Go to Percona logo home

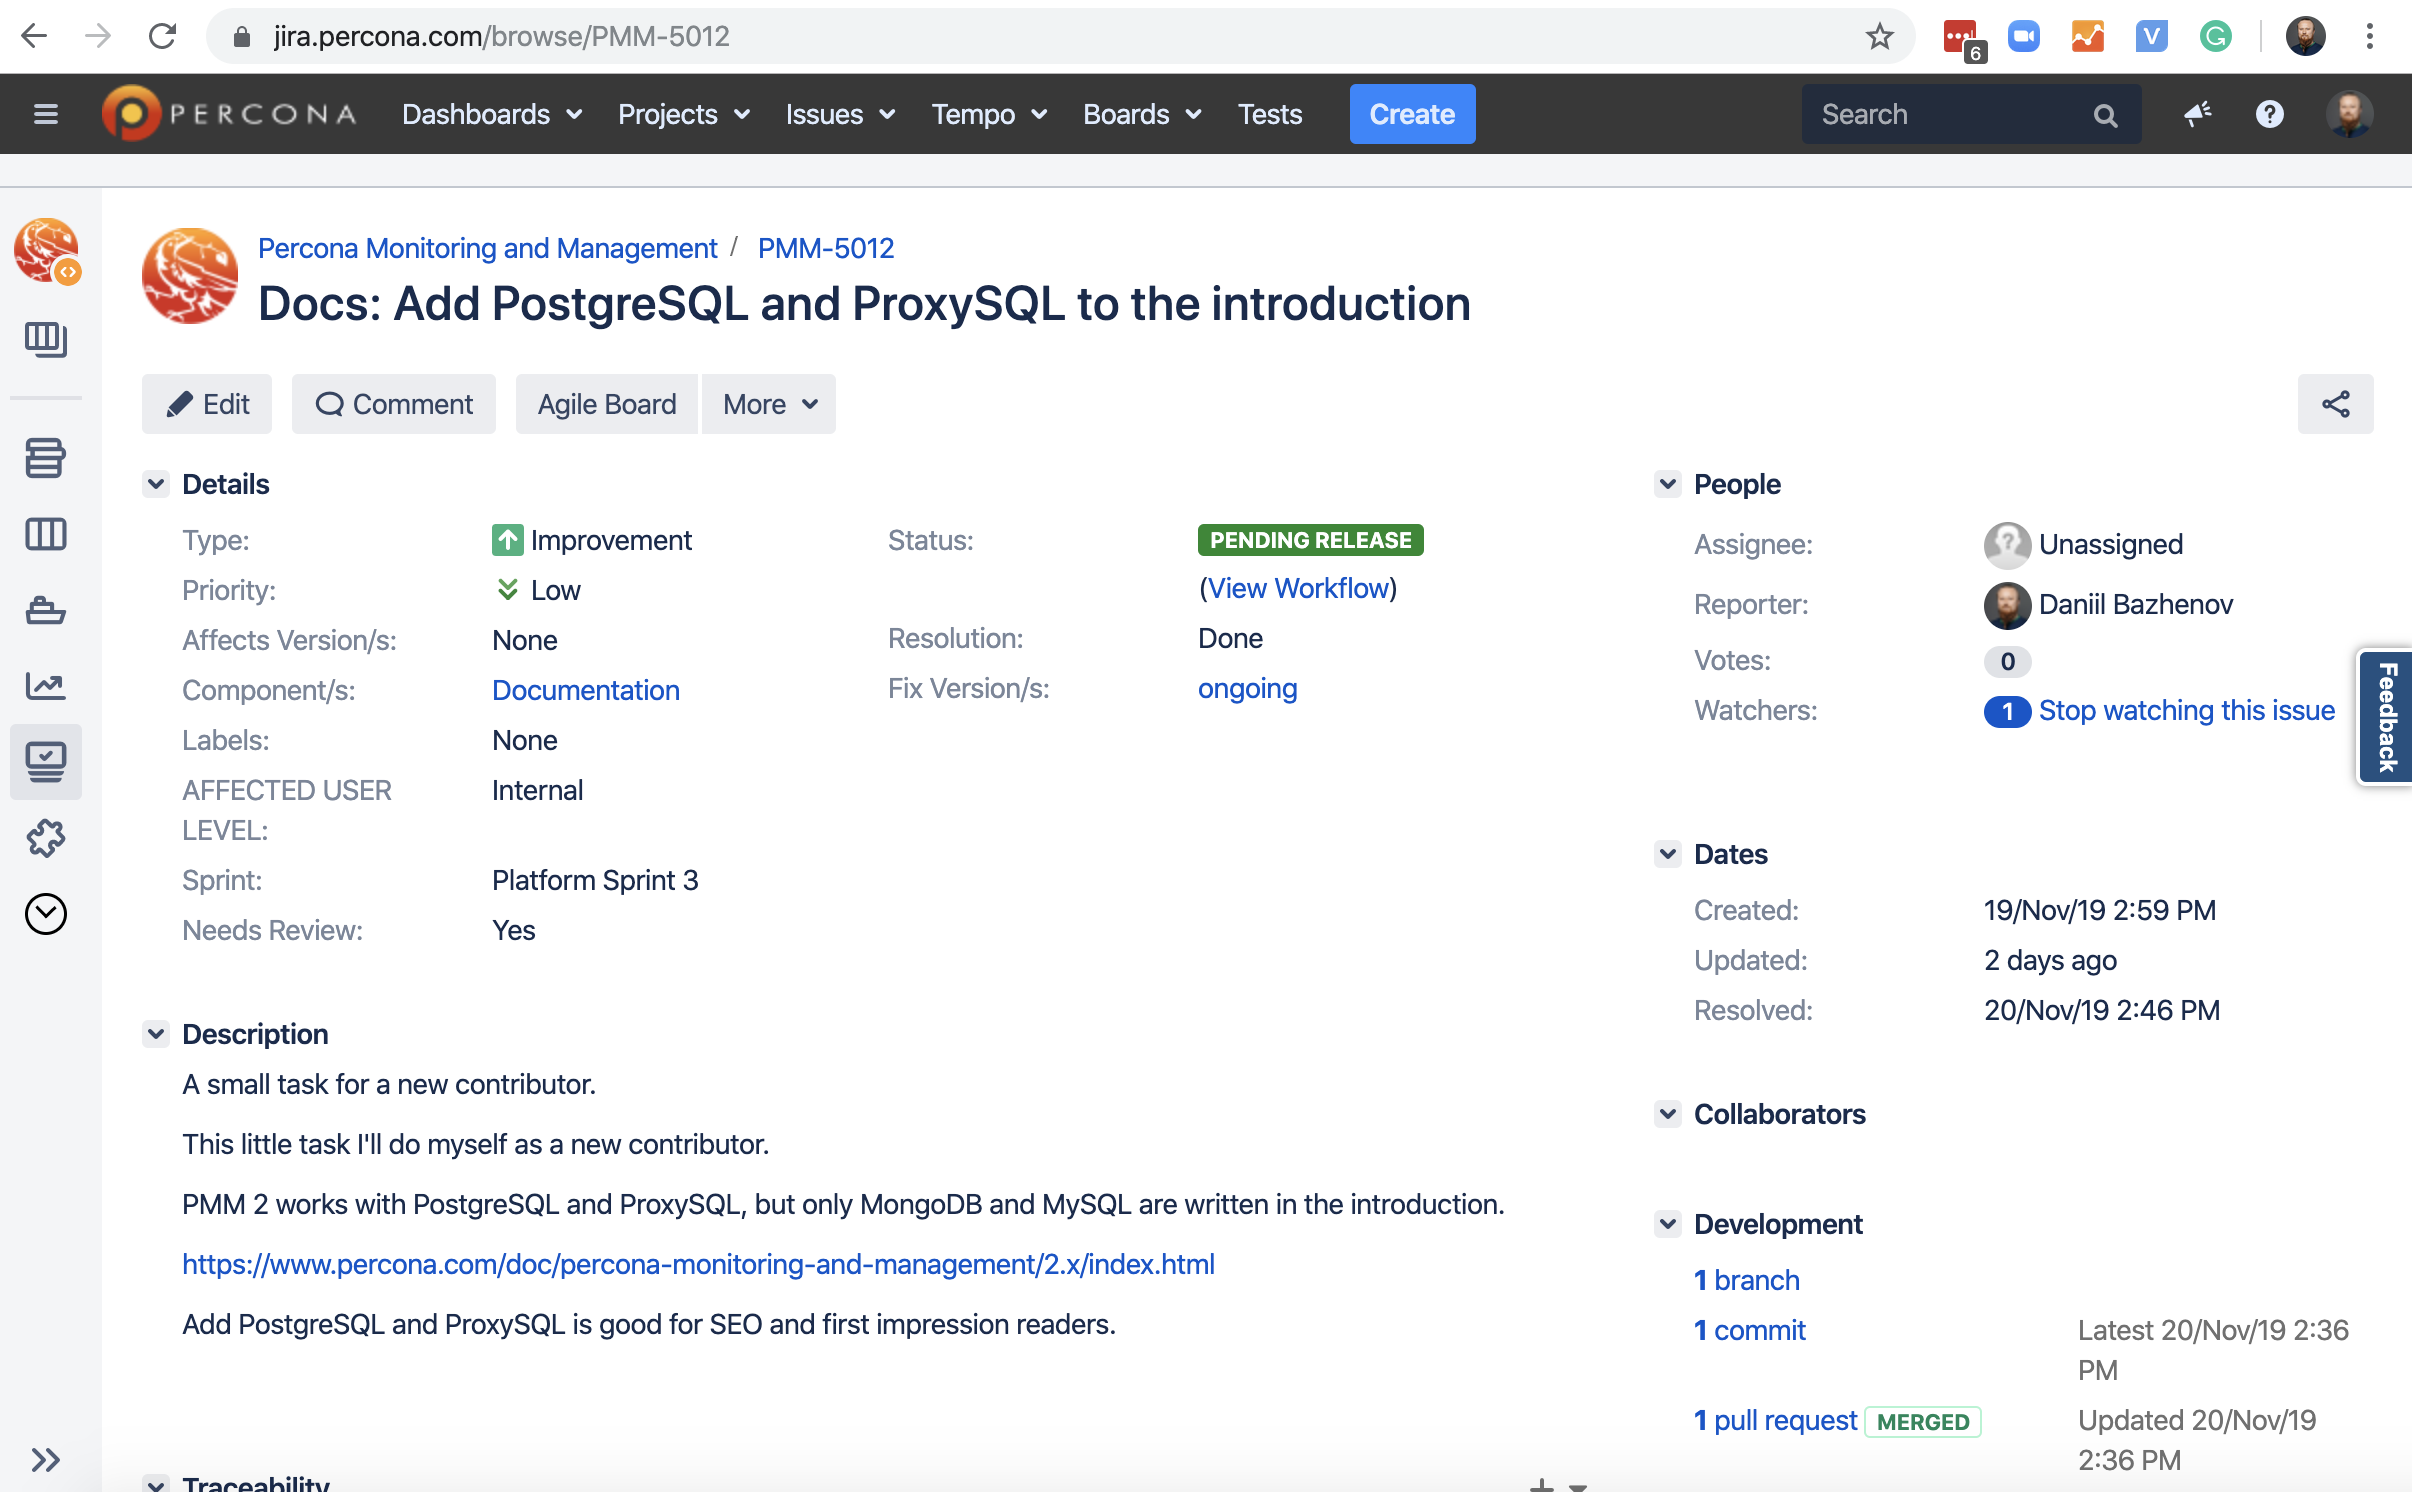229,114
